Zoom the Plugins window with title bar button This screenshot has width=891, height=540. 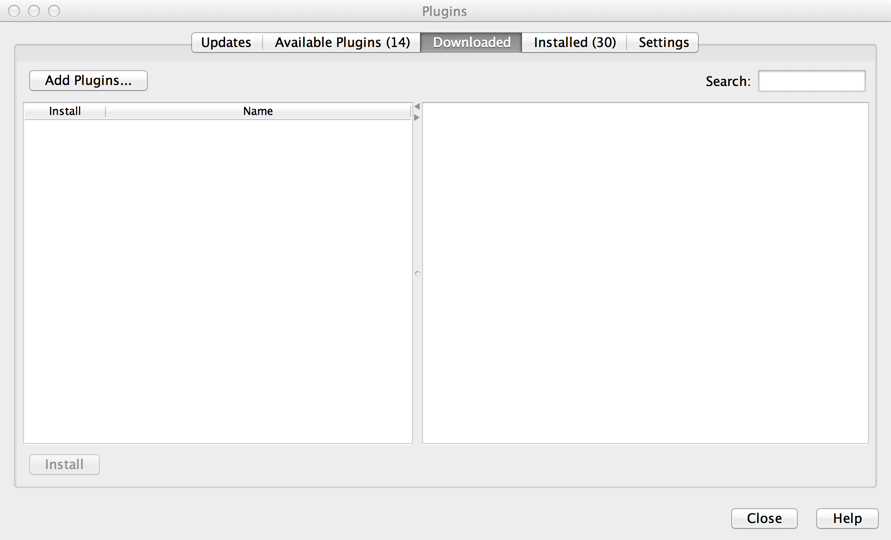(x=54, y=11)
